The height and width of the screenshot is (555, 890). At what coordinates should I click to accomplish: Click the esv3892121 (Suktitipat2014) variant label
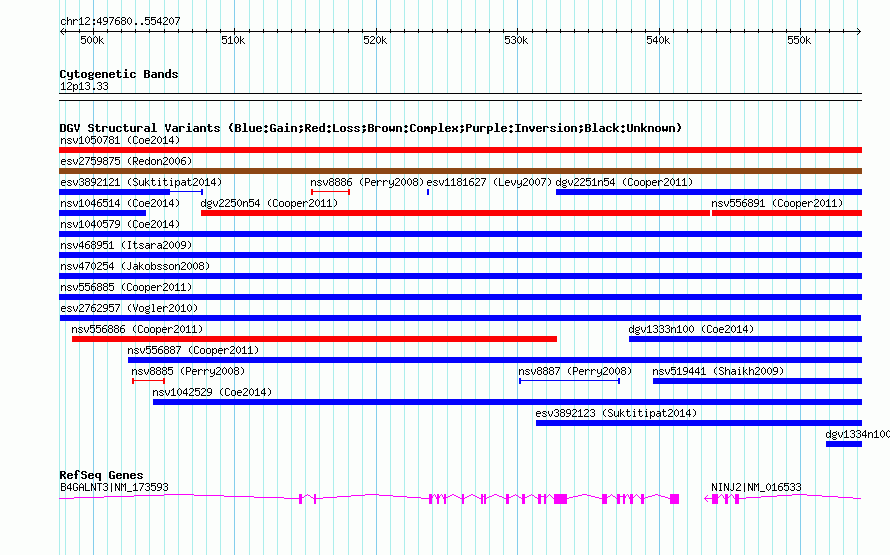click(x=141, y=182)
